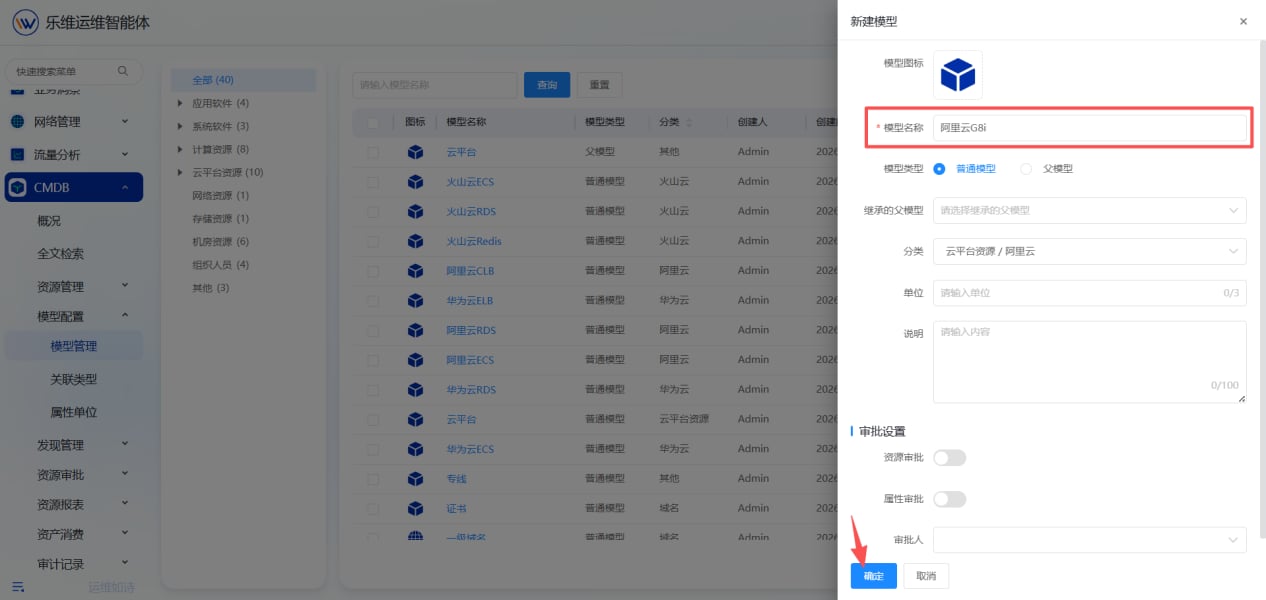Select the 全部 (40) category
The image size is (1266, 600).
click(243, 80)
